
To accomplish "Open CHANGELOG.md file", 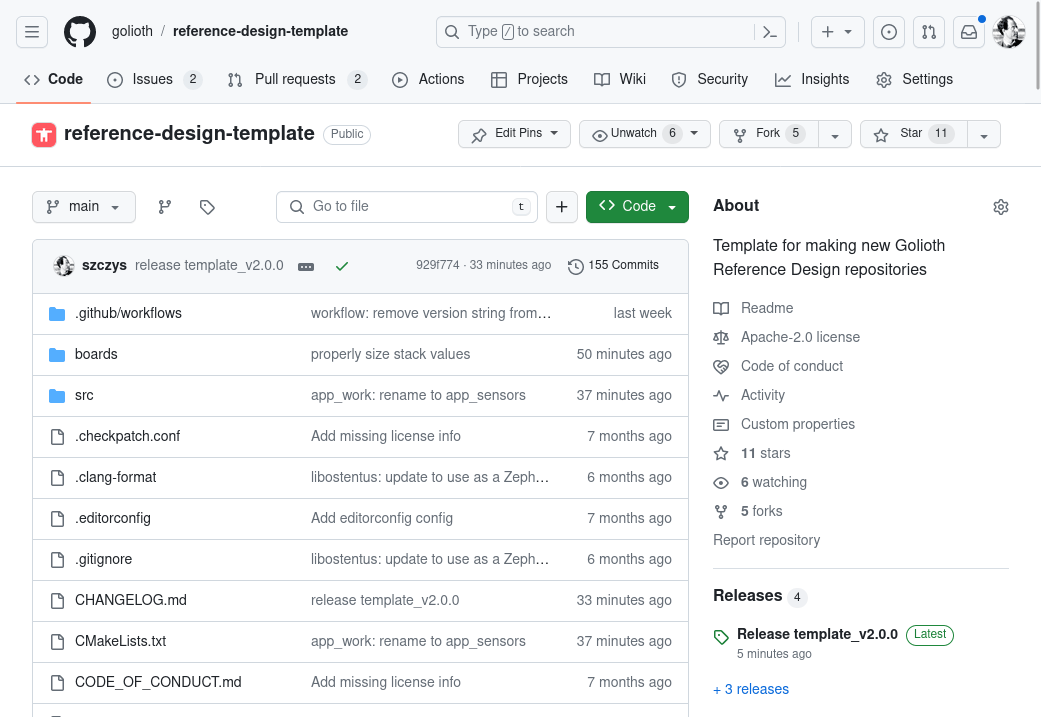I will tap(131, 600).
